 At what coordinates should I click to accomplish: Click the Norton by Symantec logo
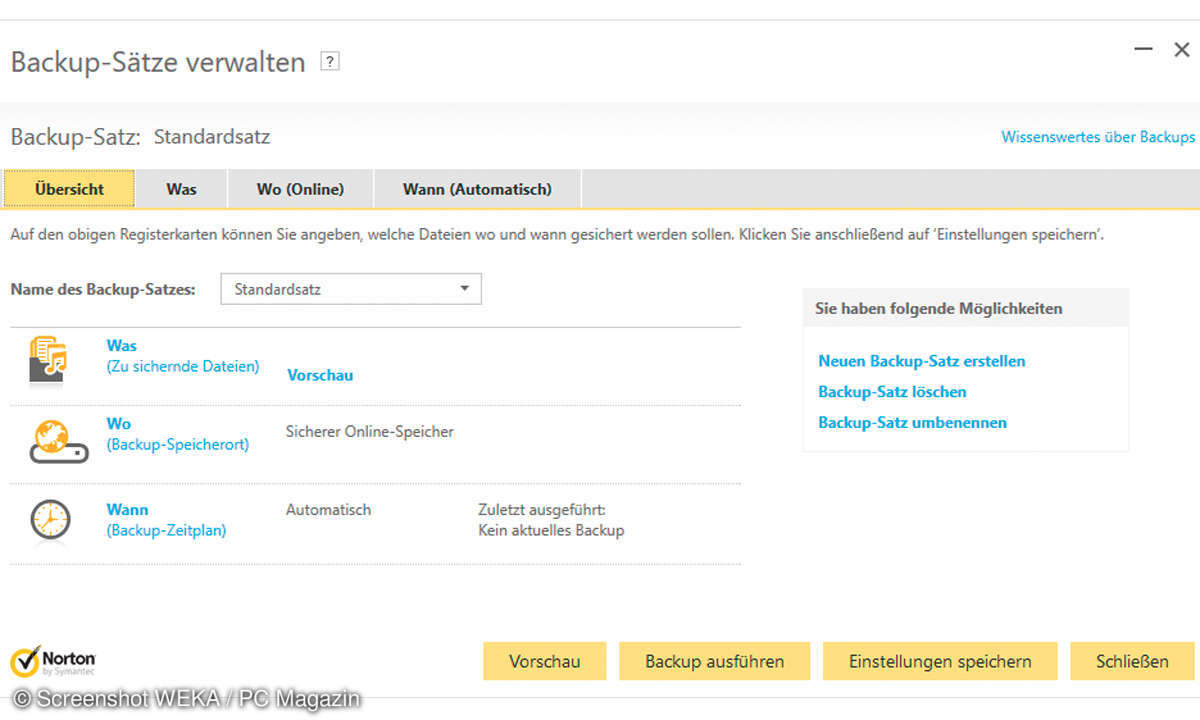pos(53,661)
